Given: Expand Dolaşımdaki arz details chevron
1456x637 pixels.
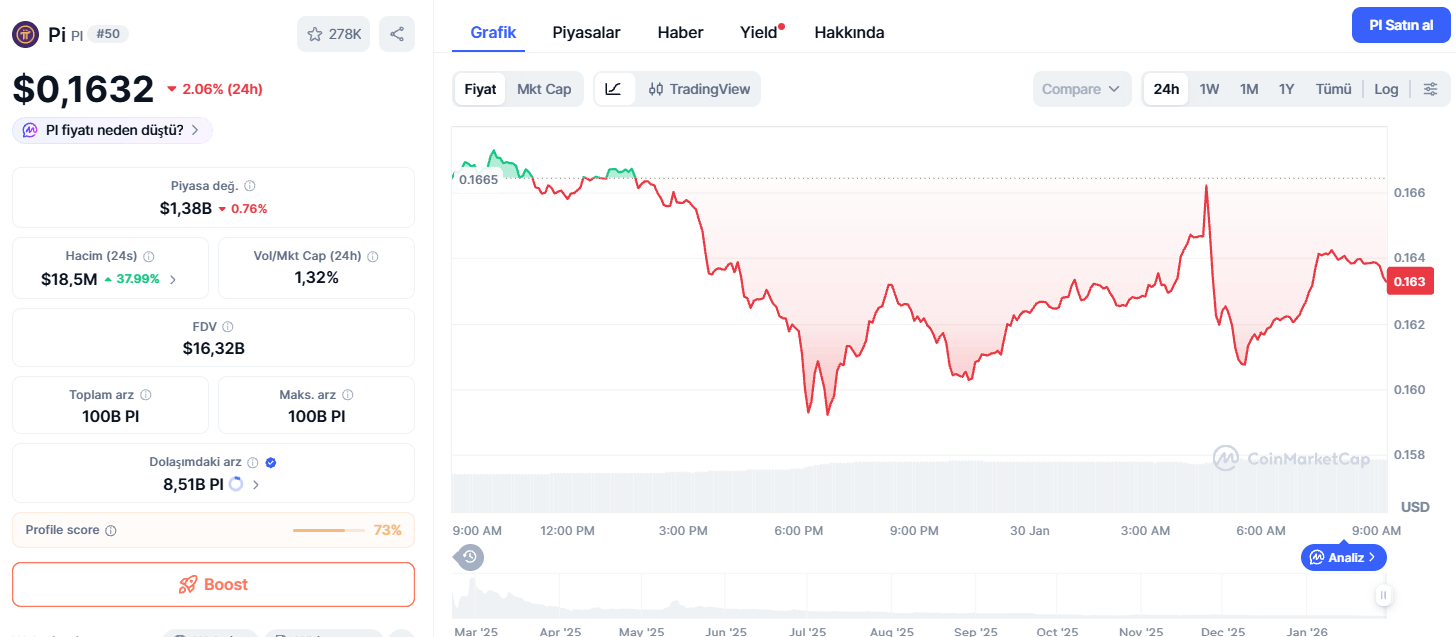Looking at the screenshot, I should 256,484.
